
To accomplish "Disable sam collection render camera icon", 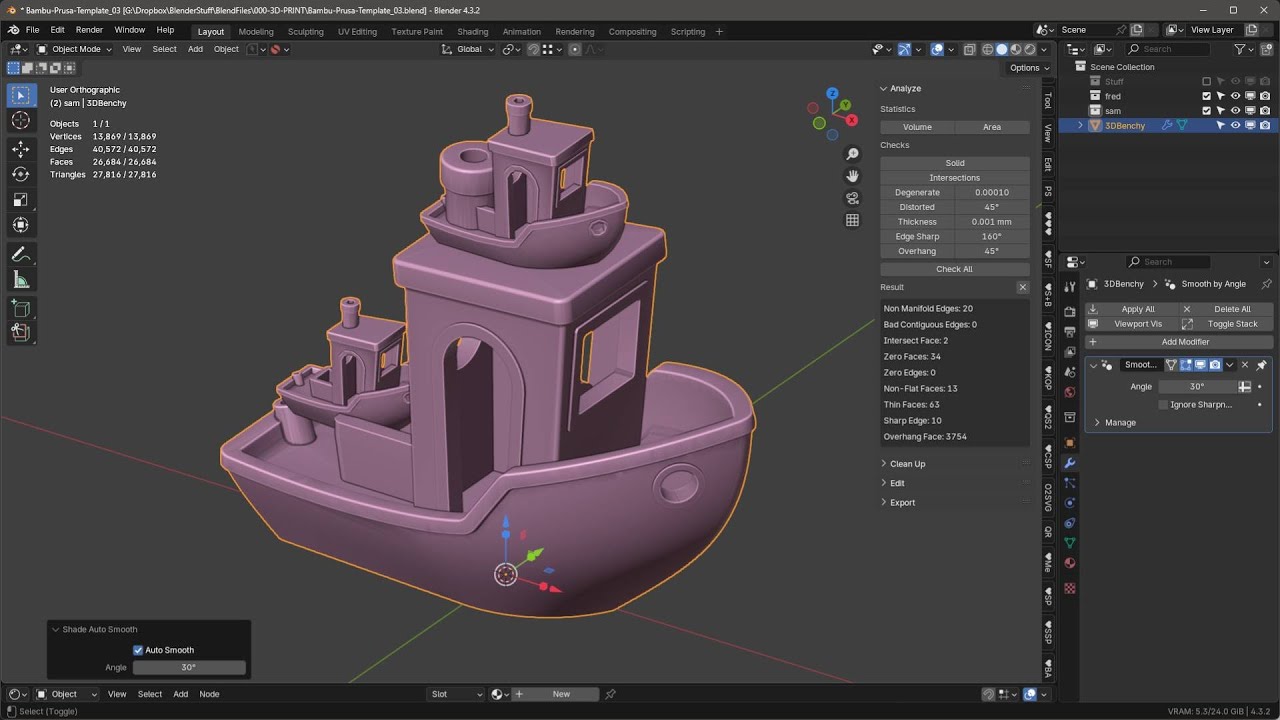I will point(1265,111).
